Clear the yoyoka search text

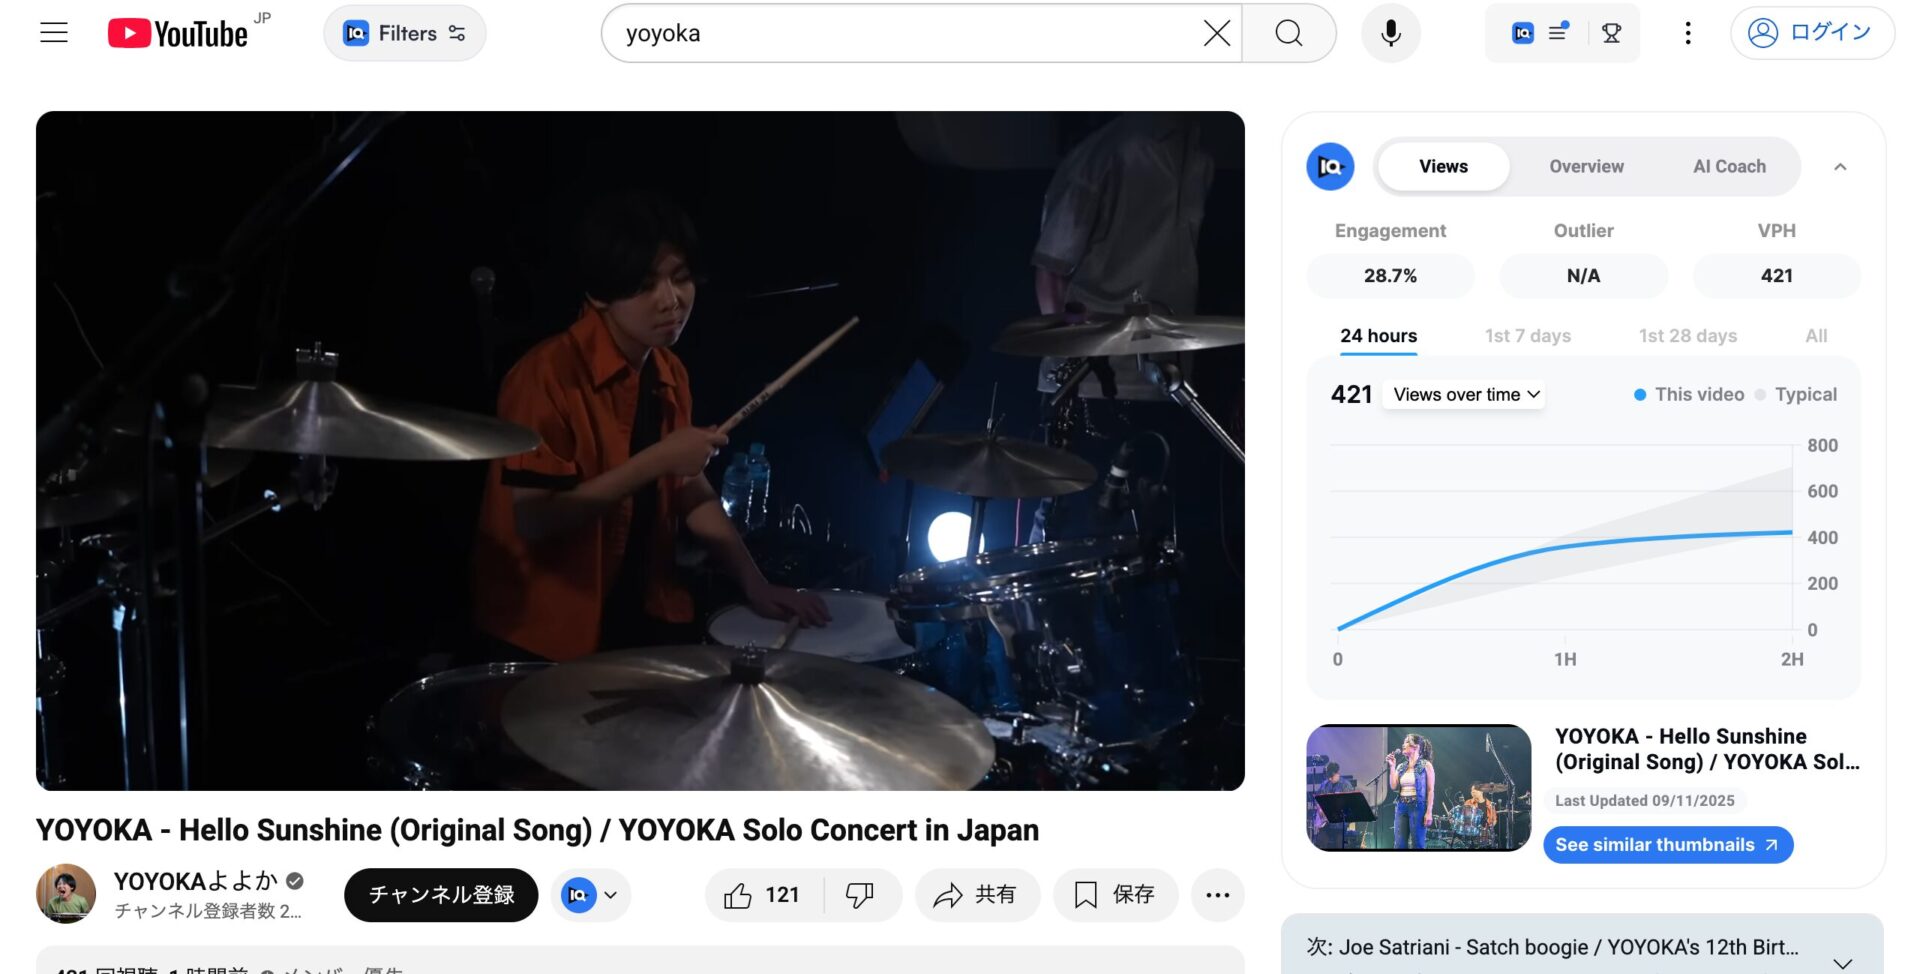(1216, 33)
